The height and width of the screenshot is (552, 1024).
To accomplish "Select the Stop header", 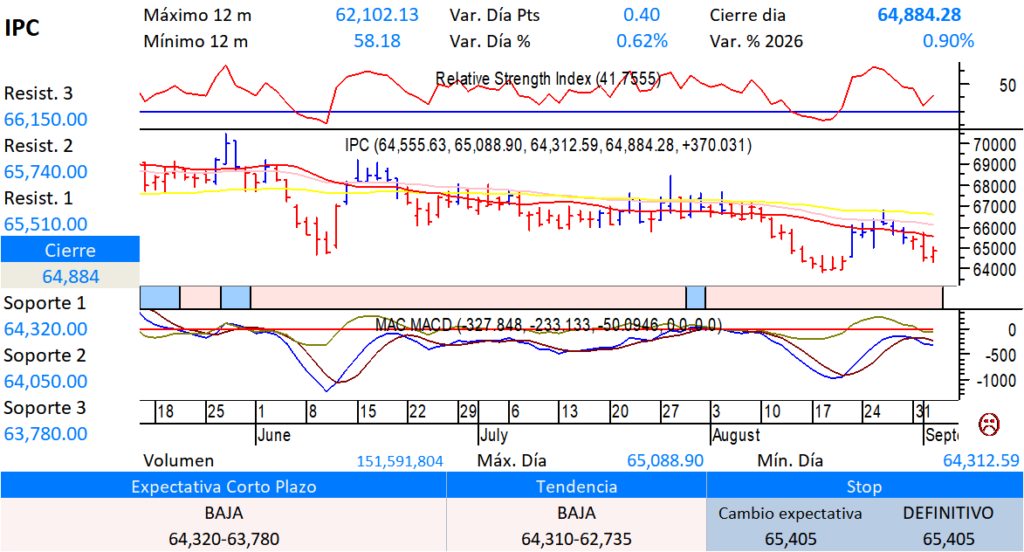I will [864, 486].
